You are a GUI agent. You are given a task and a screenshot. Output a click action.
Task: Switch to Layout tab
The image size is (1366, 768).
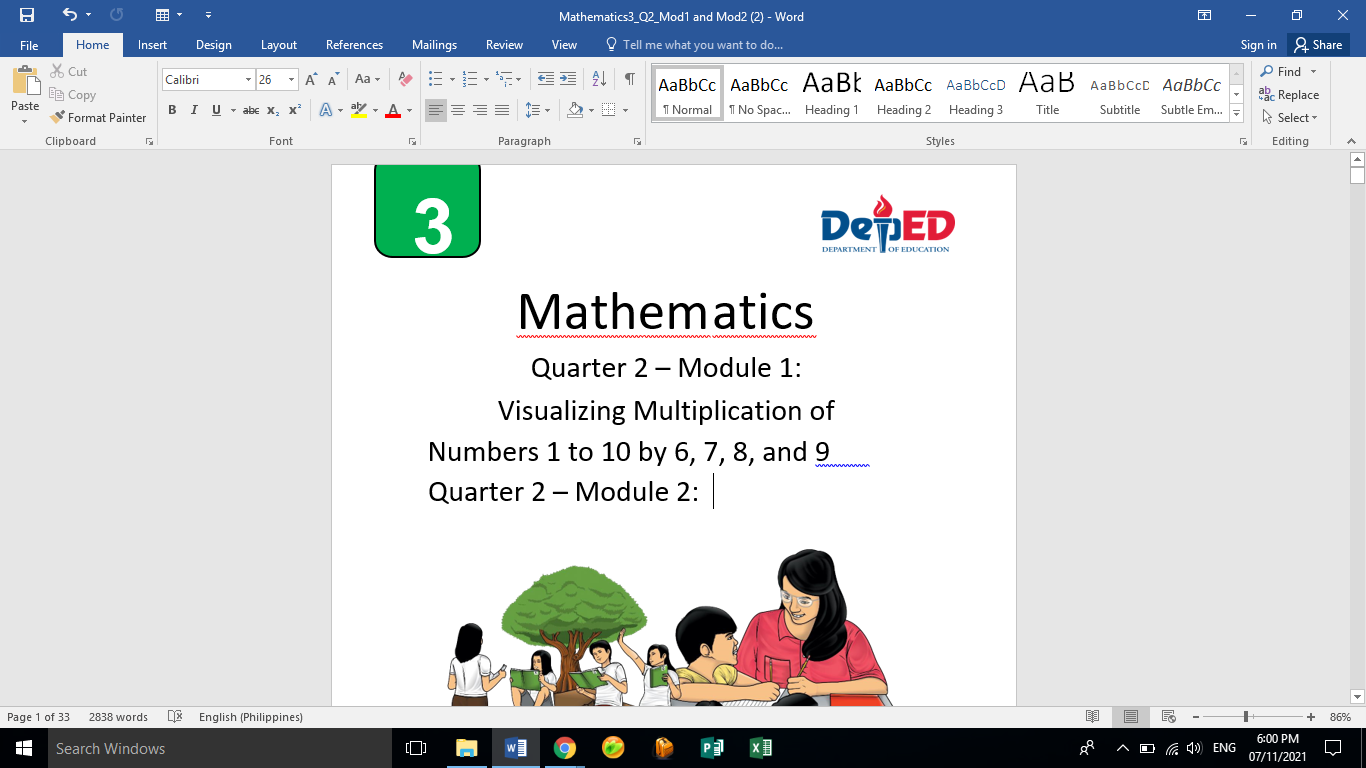pos(279,45)
